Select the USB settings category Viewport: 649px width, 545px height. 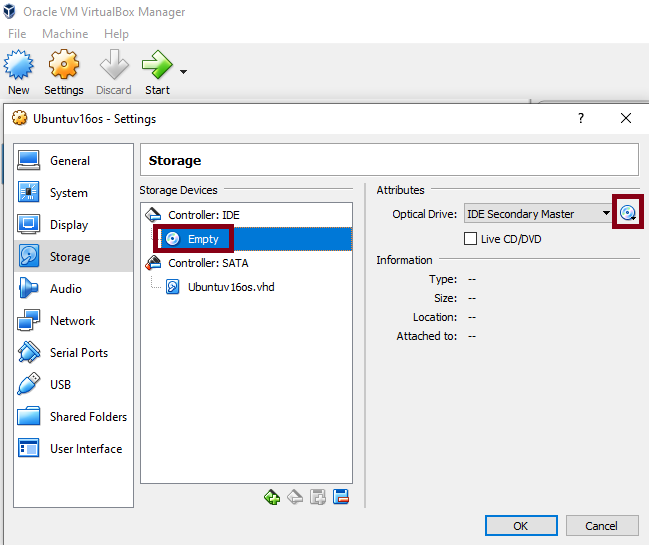pyautogui.click(x=74, y=384)
